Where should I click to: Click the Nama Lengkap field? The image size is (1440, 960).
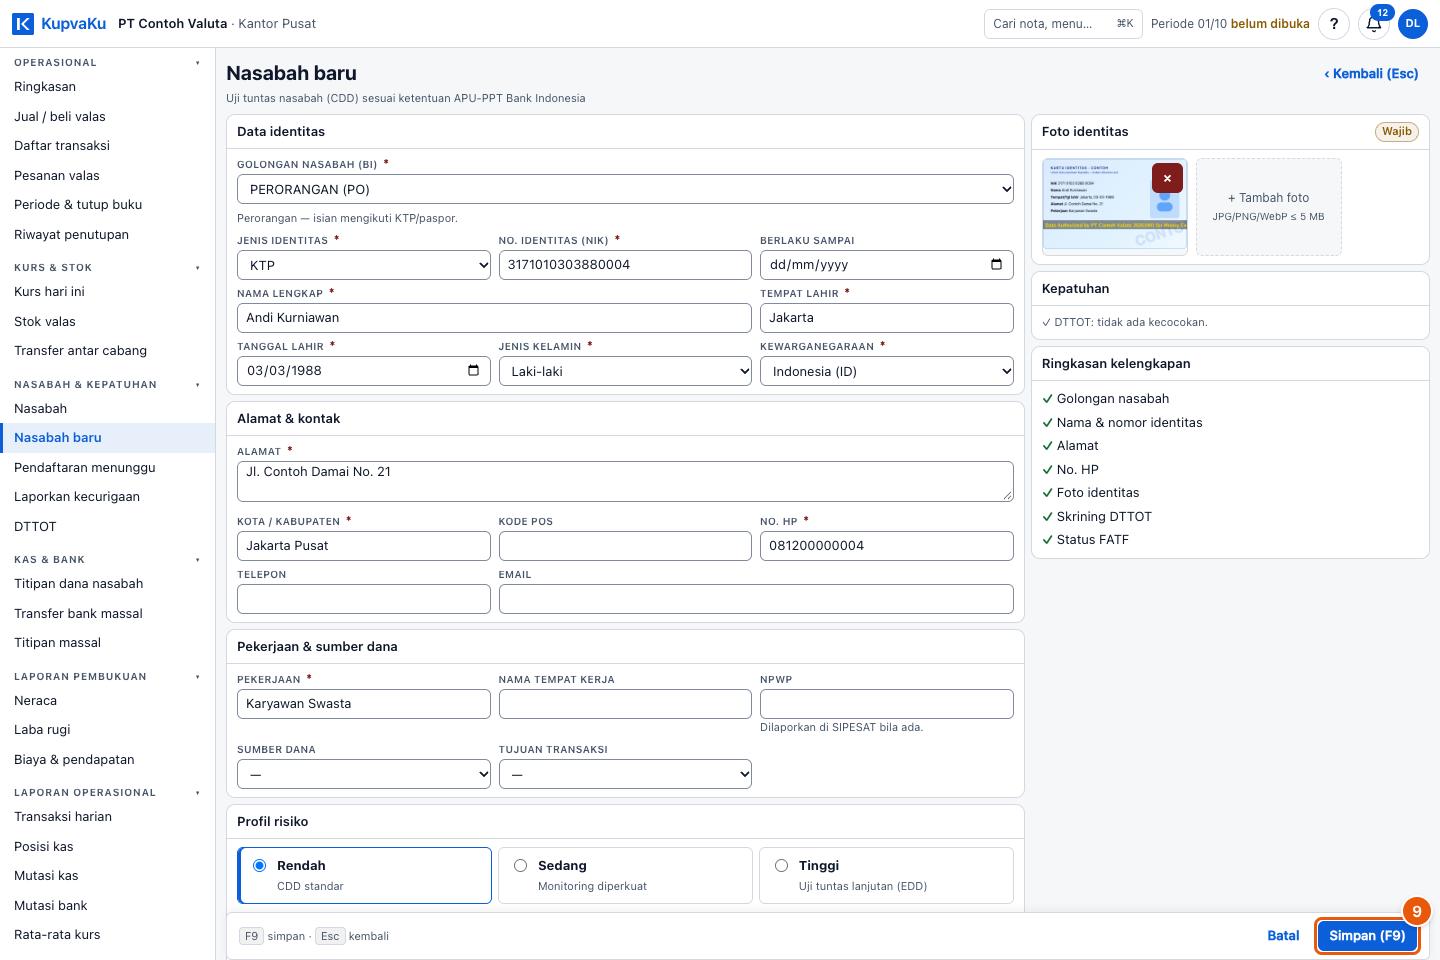494,318
